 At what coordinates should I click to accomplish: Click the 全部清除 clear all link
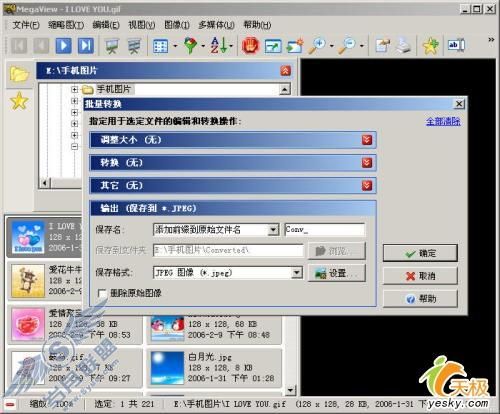443,121
